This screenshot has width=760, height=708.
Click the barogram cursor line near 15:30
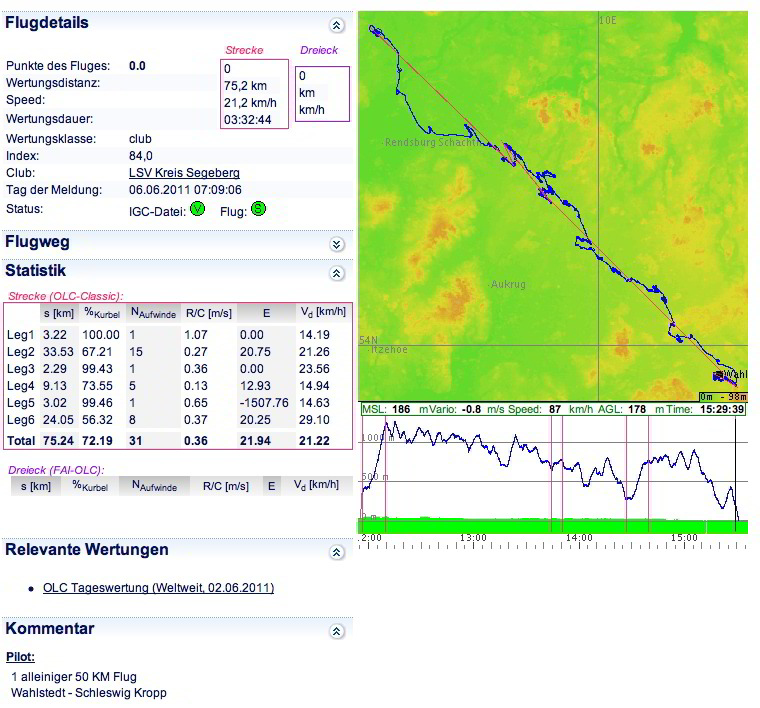[736, 470]
